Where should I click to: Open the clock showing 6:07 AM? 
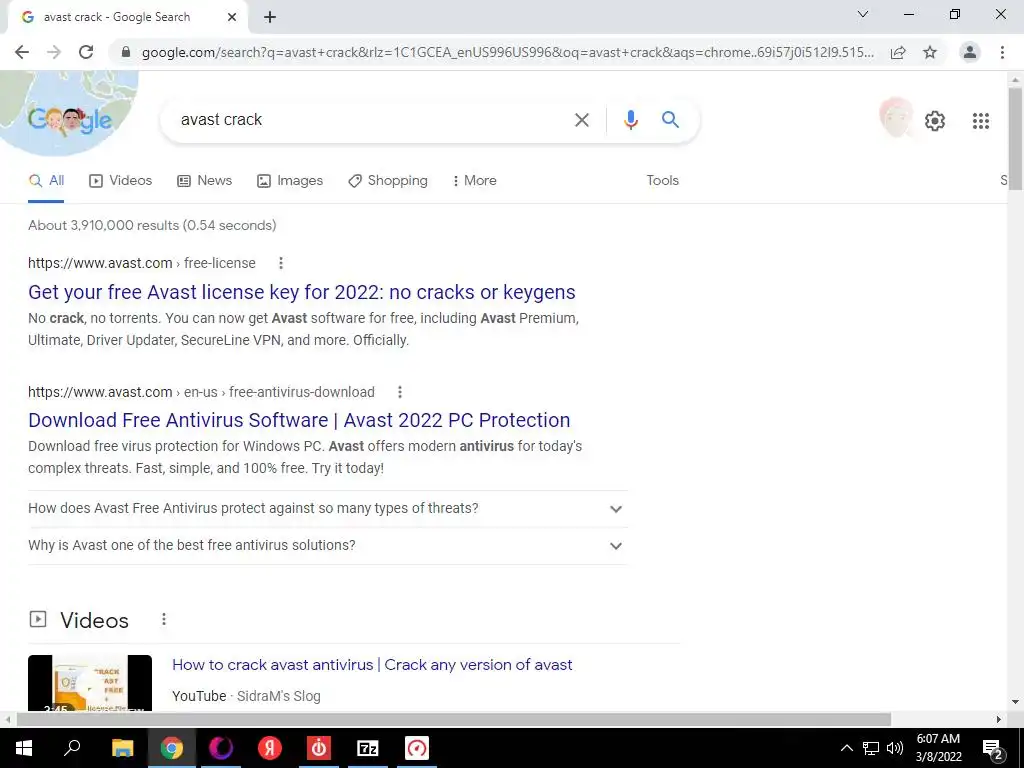pos(938,748)
